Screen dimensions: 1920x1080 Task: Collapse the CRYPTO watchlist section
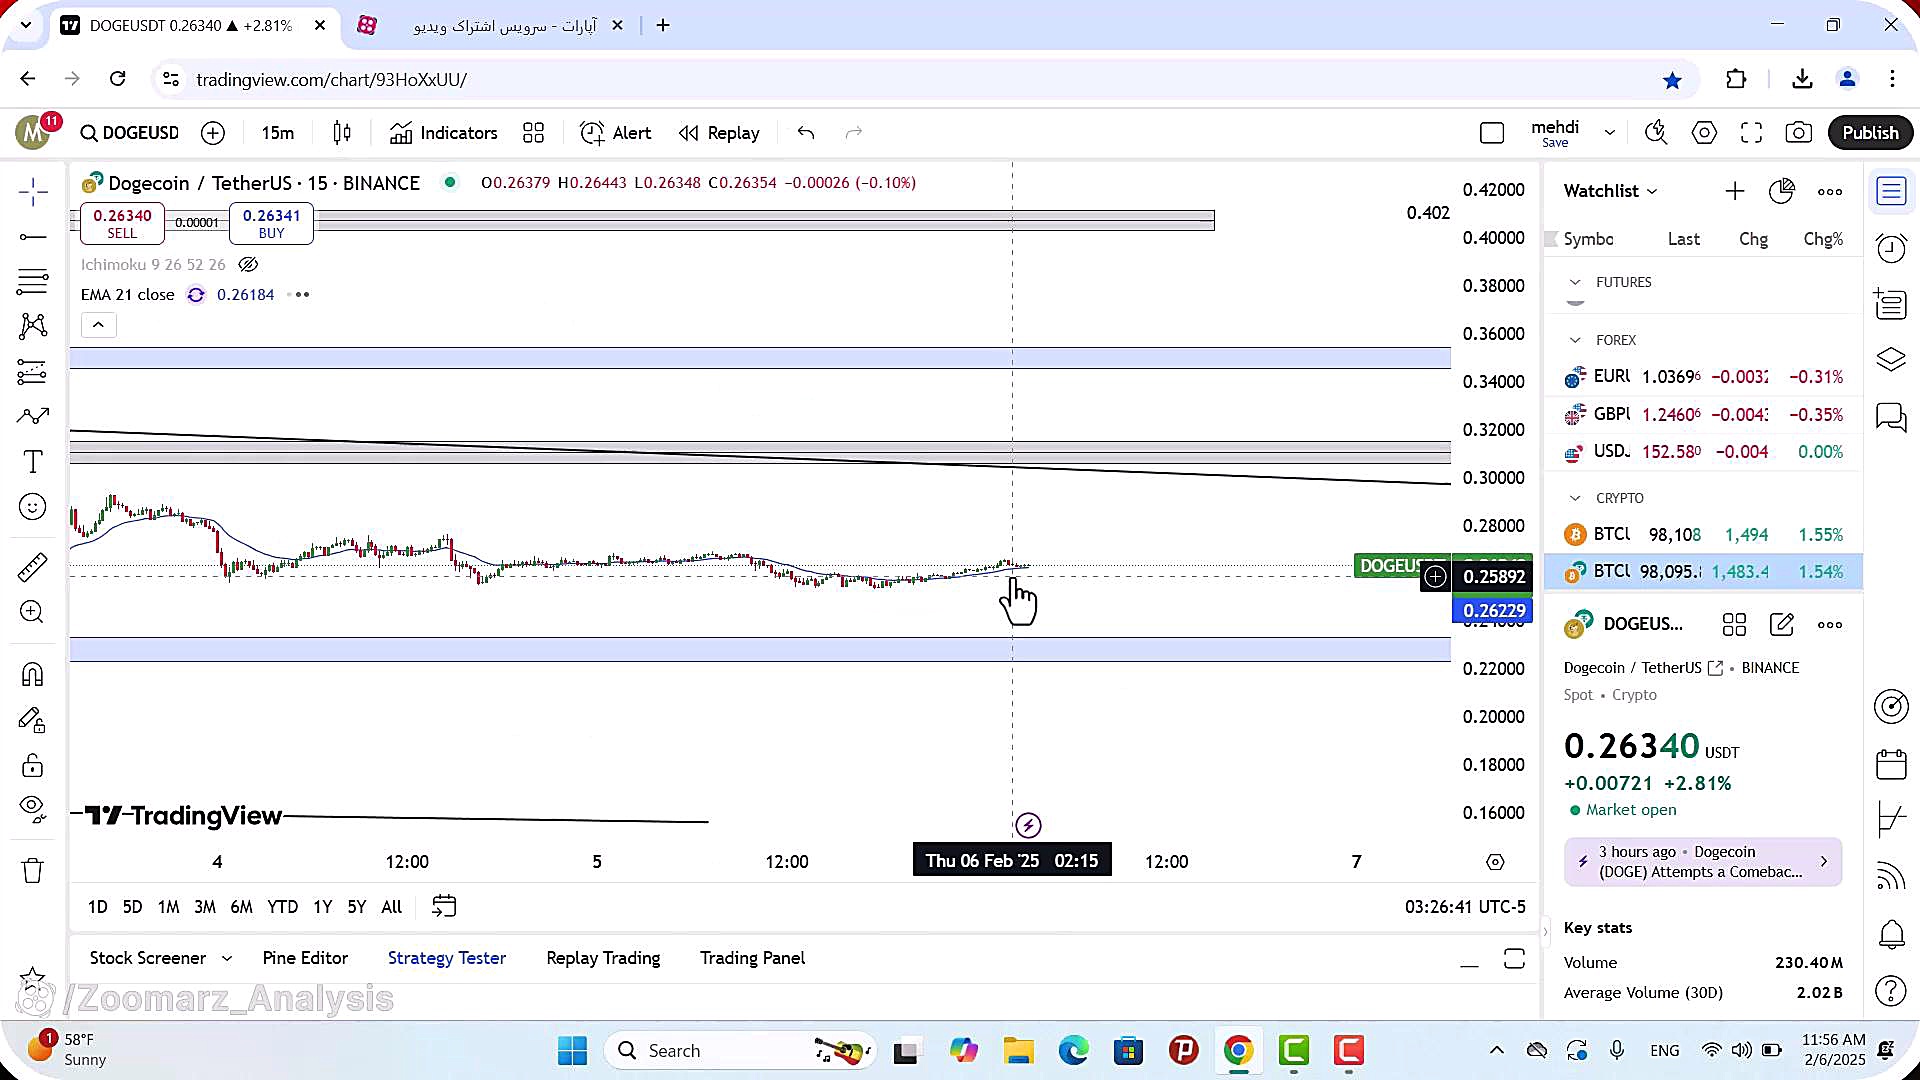(x=1575, y=499)
